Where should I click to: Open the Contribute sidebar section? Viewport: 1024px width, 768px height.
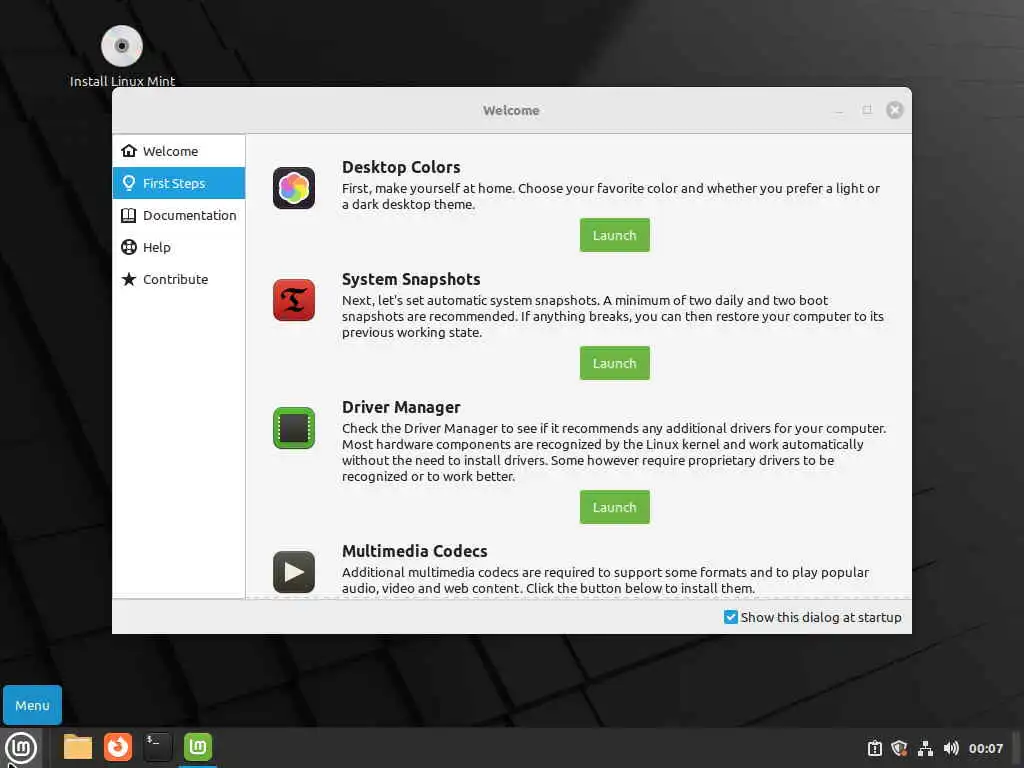[x=179, y=279]
